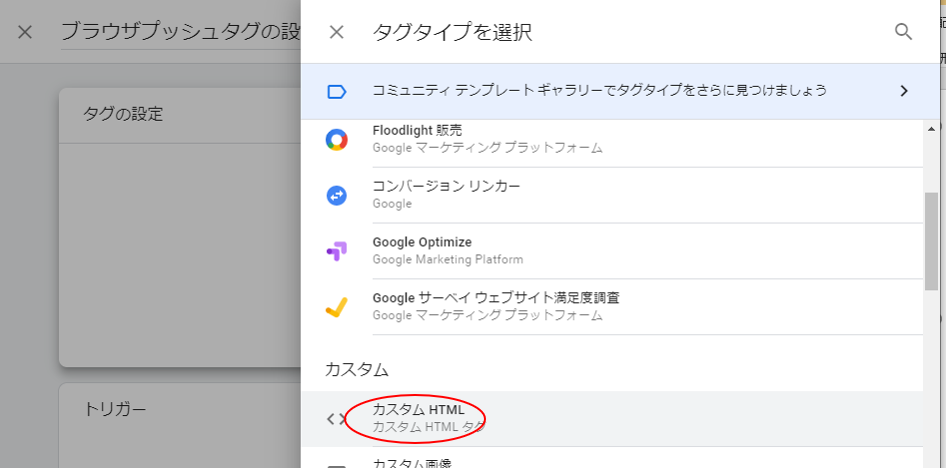946x468 pixels.
Task: Click the blue tag icon in gallery banner
Action: point(336,92)
